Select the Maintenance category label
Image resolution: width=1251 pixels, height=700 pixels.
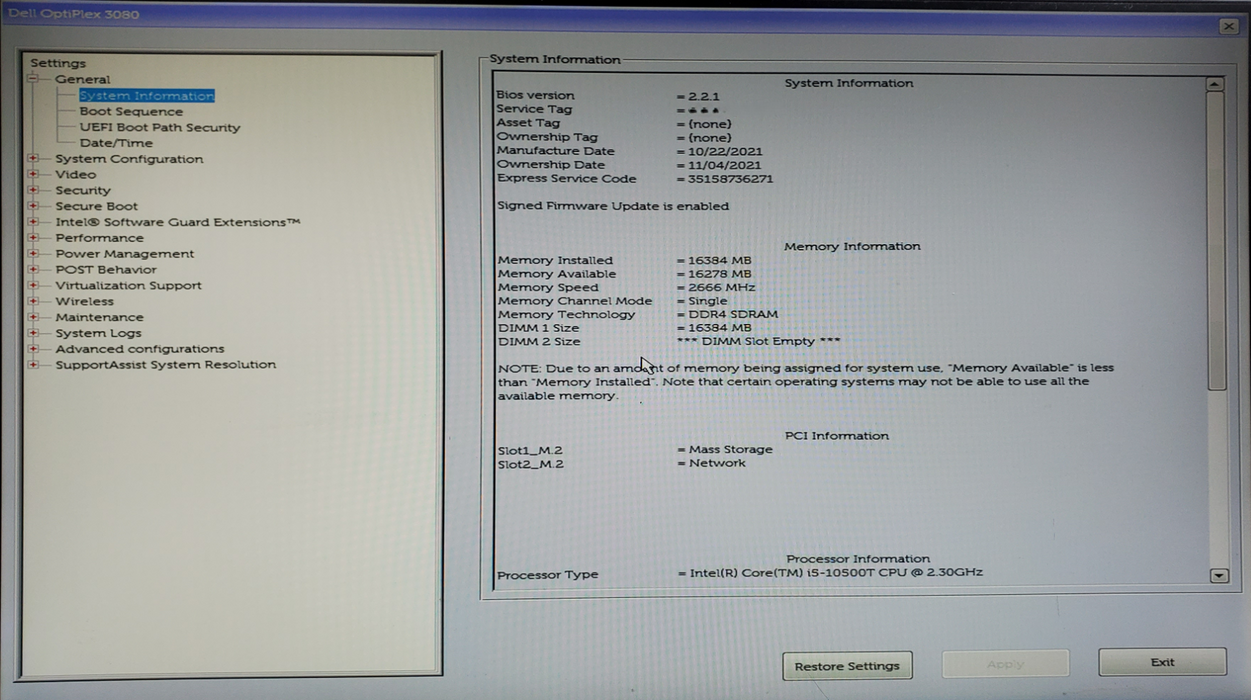tap(99, 317)
